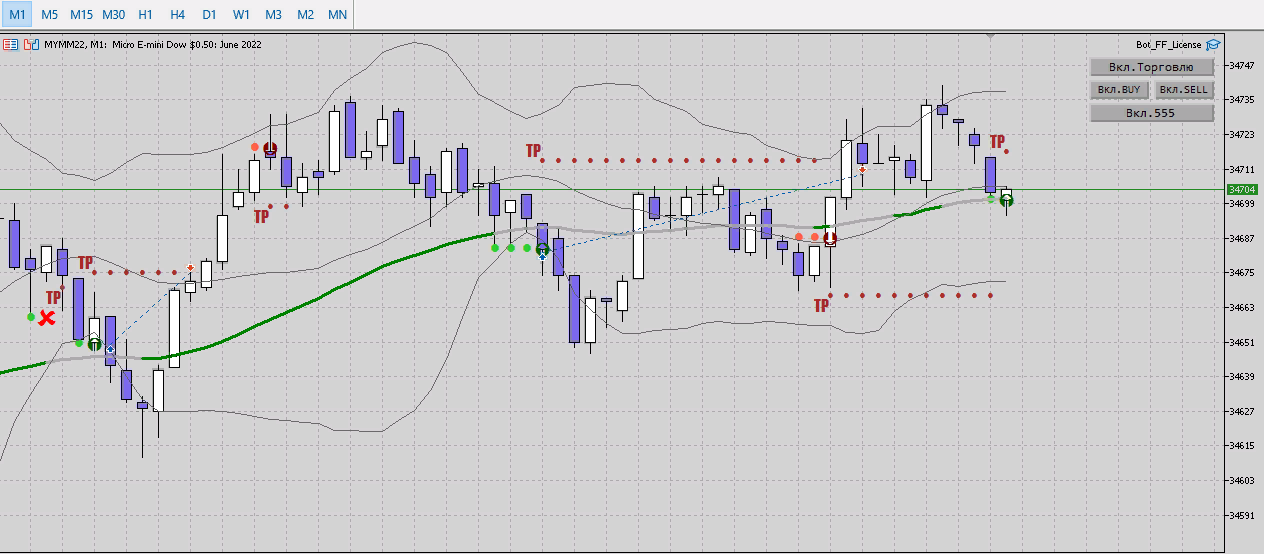This screenshot has height=554, width=1264.
Task: Click the 34603 price scale label
Action: (1243, 481)
